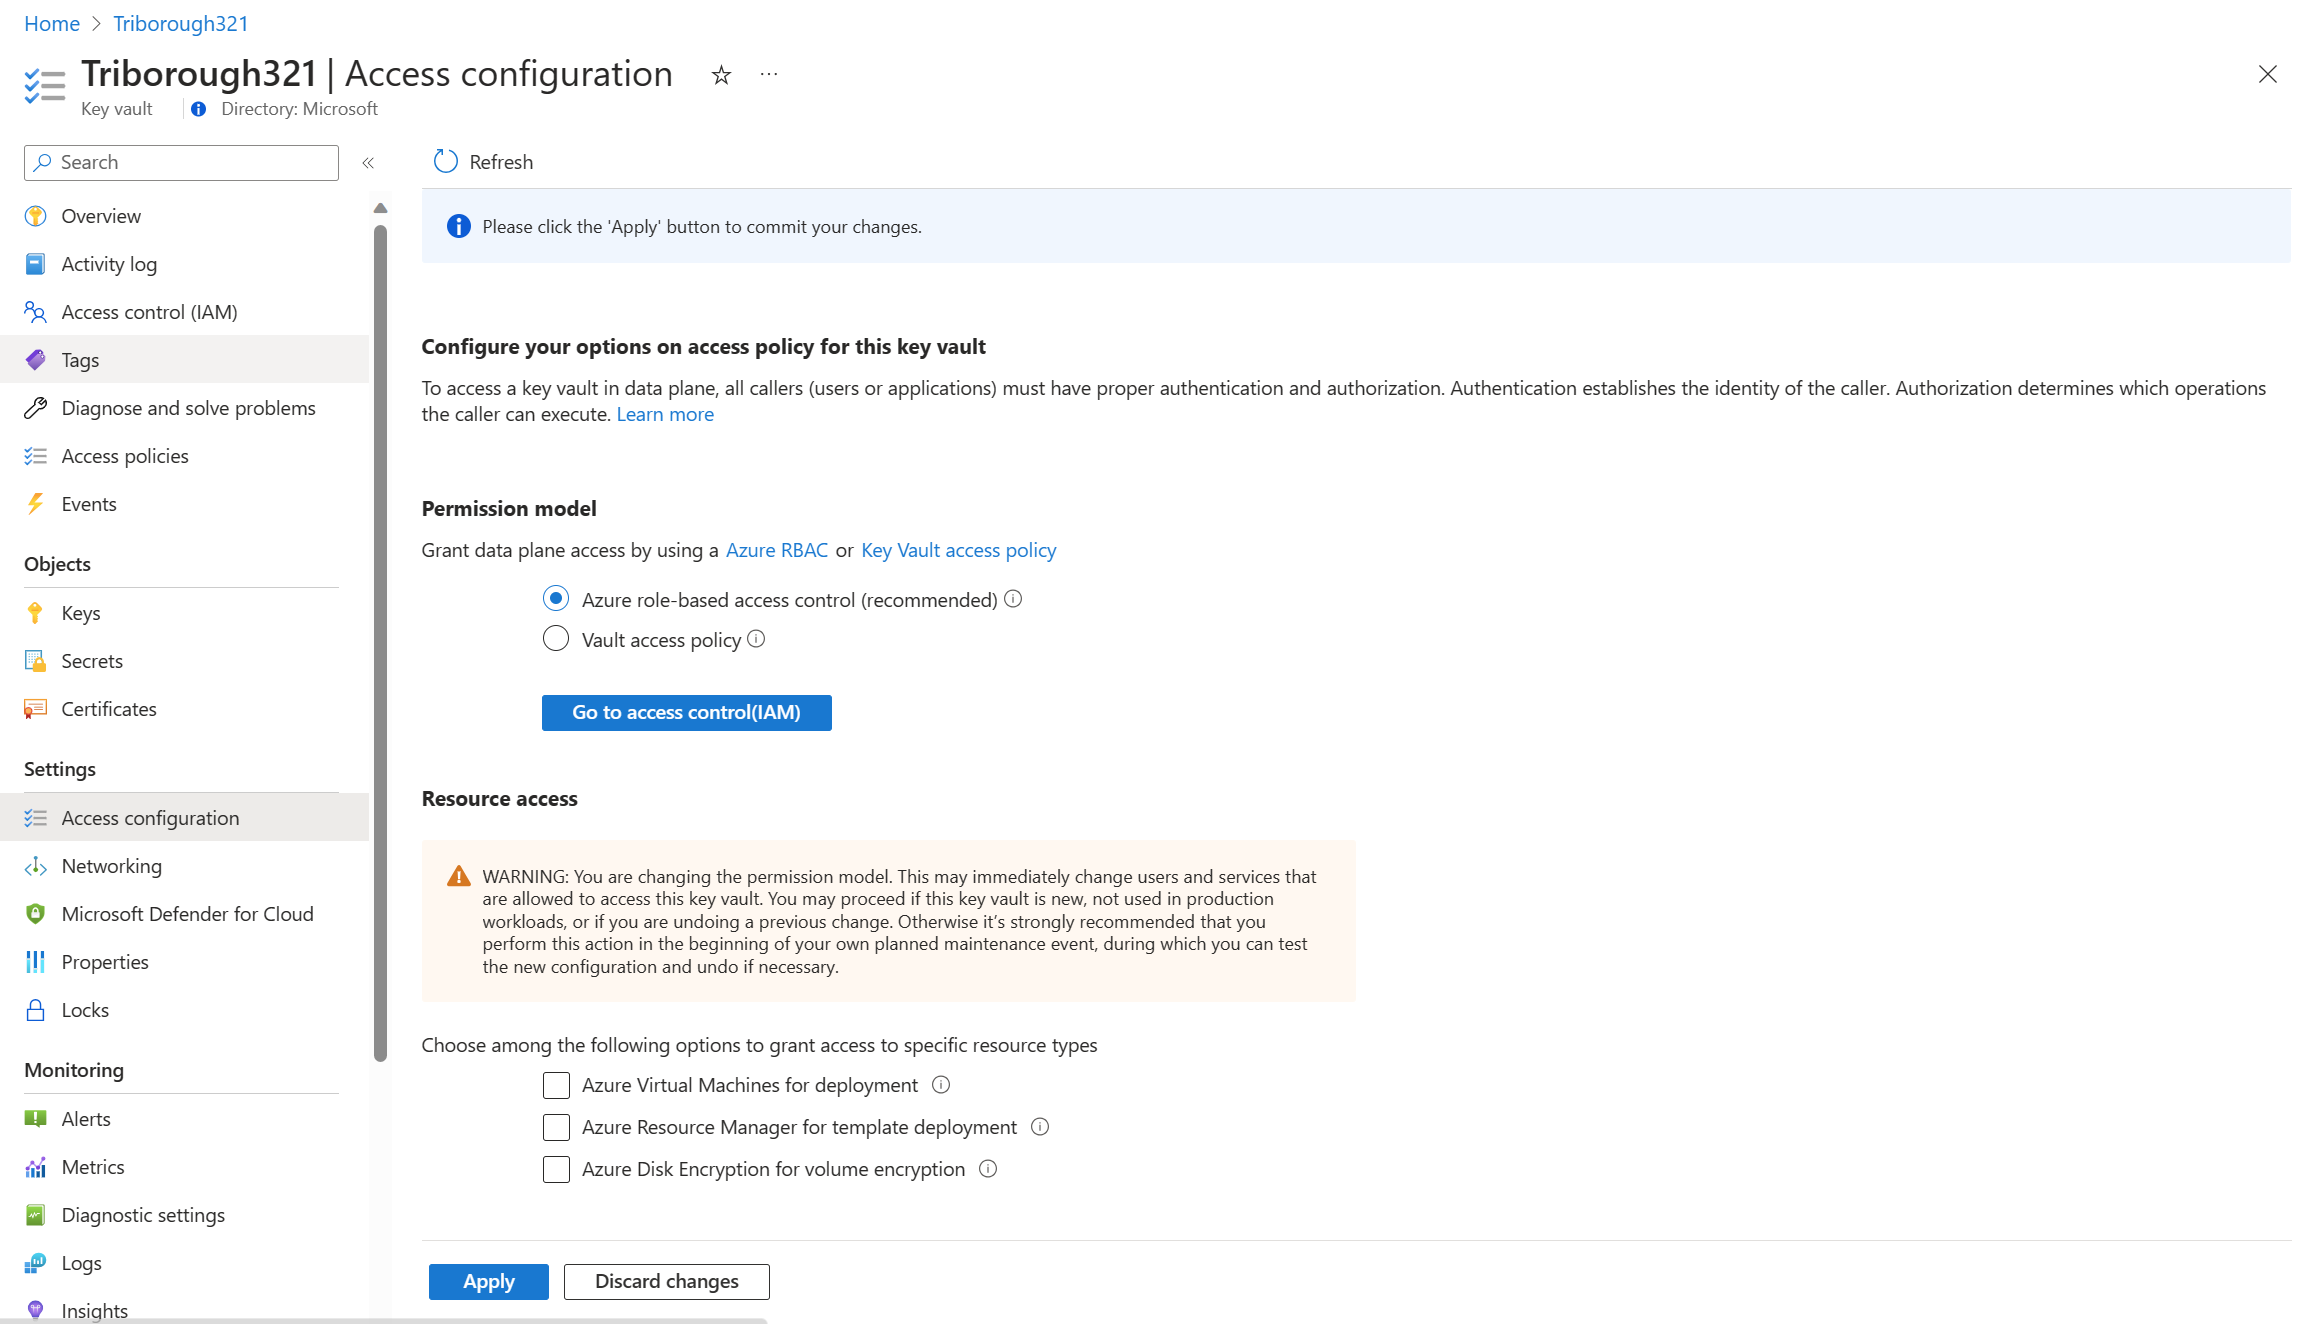This screenshot has width=2310, height=1324.
Task: Click the Learn more hyperlink
Action: pyautogui.click(x=665, y=414)
